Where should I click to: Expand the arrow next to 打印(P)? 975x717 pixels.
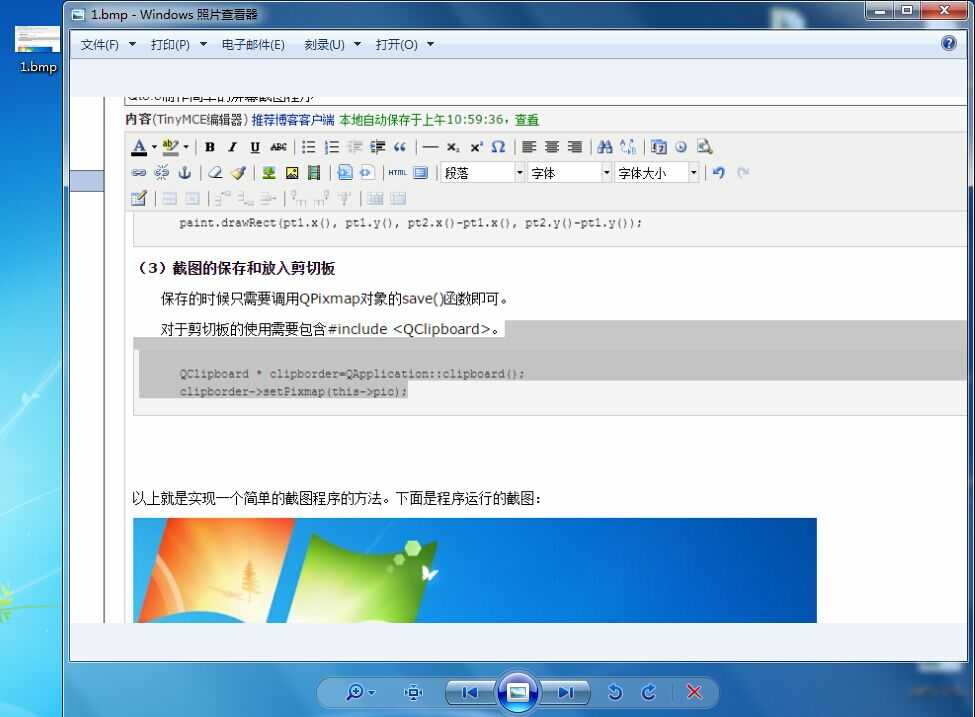click(x=203, y=45)
